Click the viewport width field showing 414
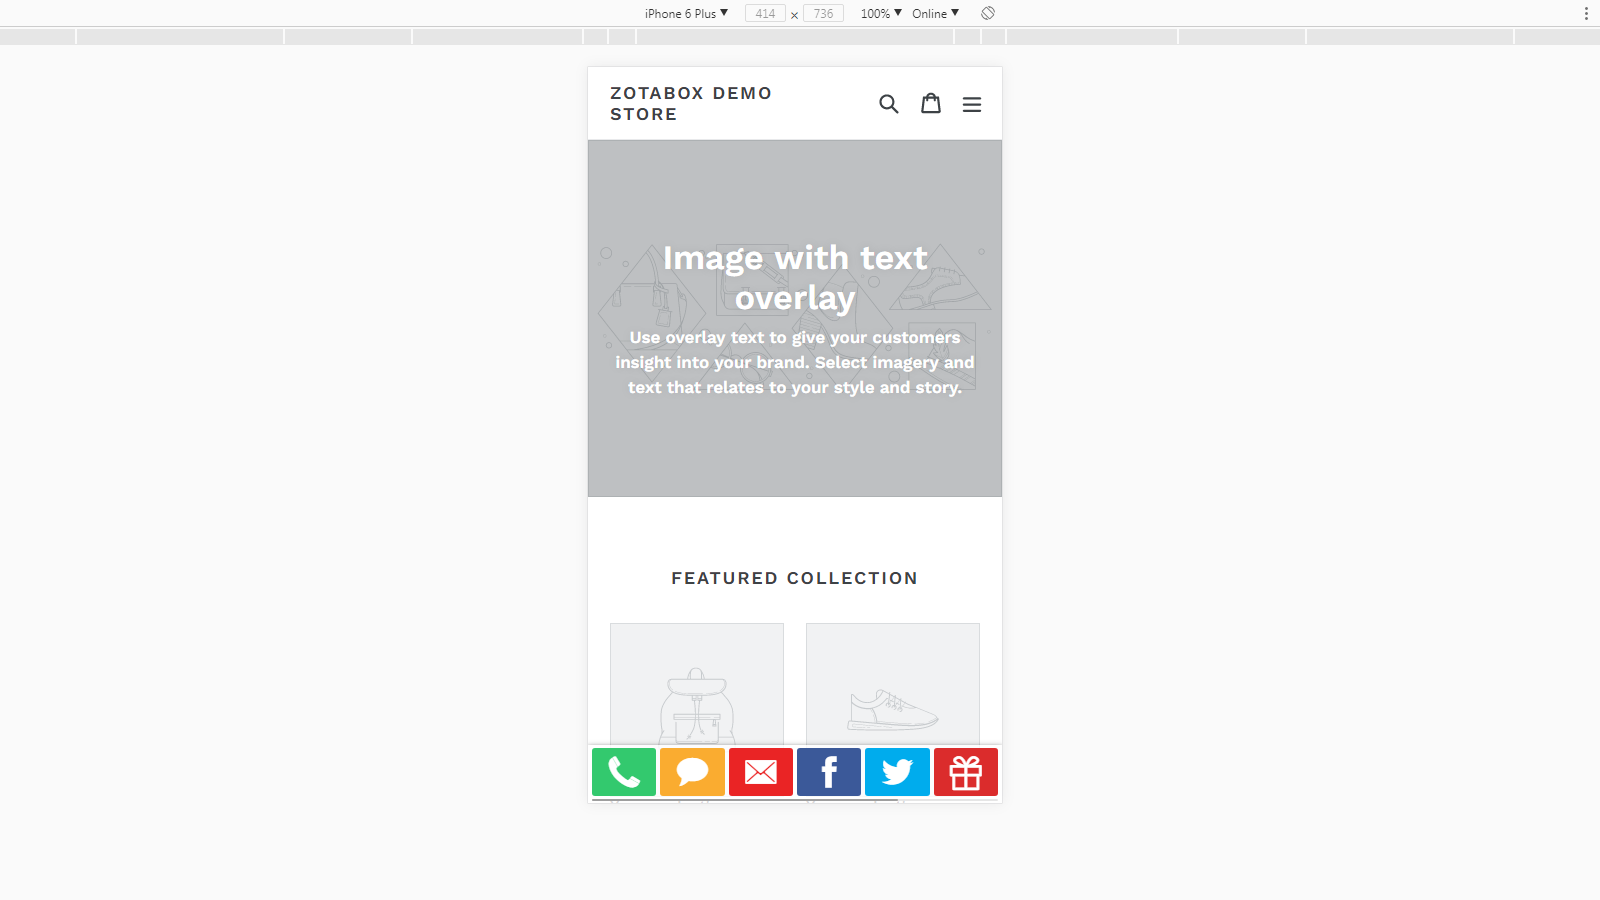The width and height of the screenshot is (1600, 900). tap(765, 13)
